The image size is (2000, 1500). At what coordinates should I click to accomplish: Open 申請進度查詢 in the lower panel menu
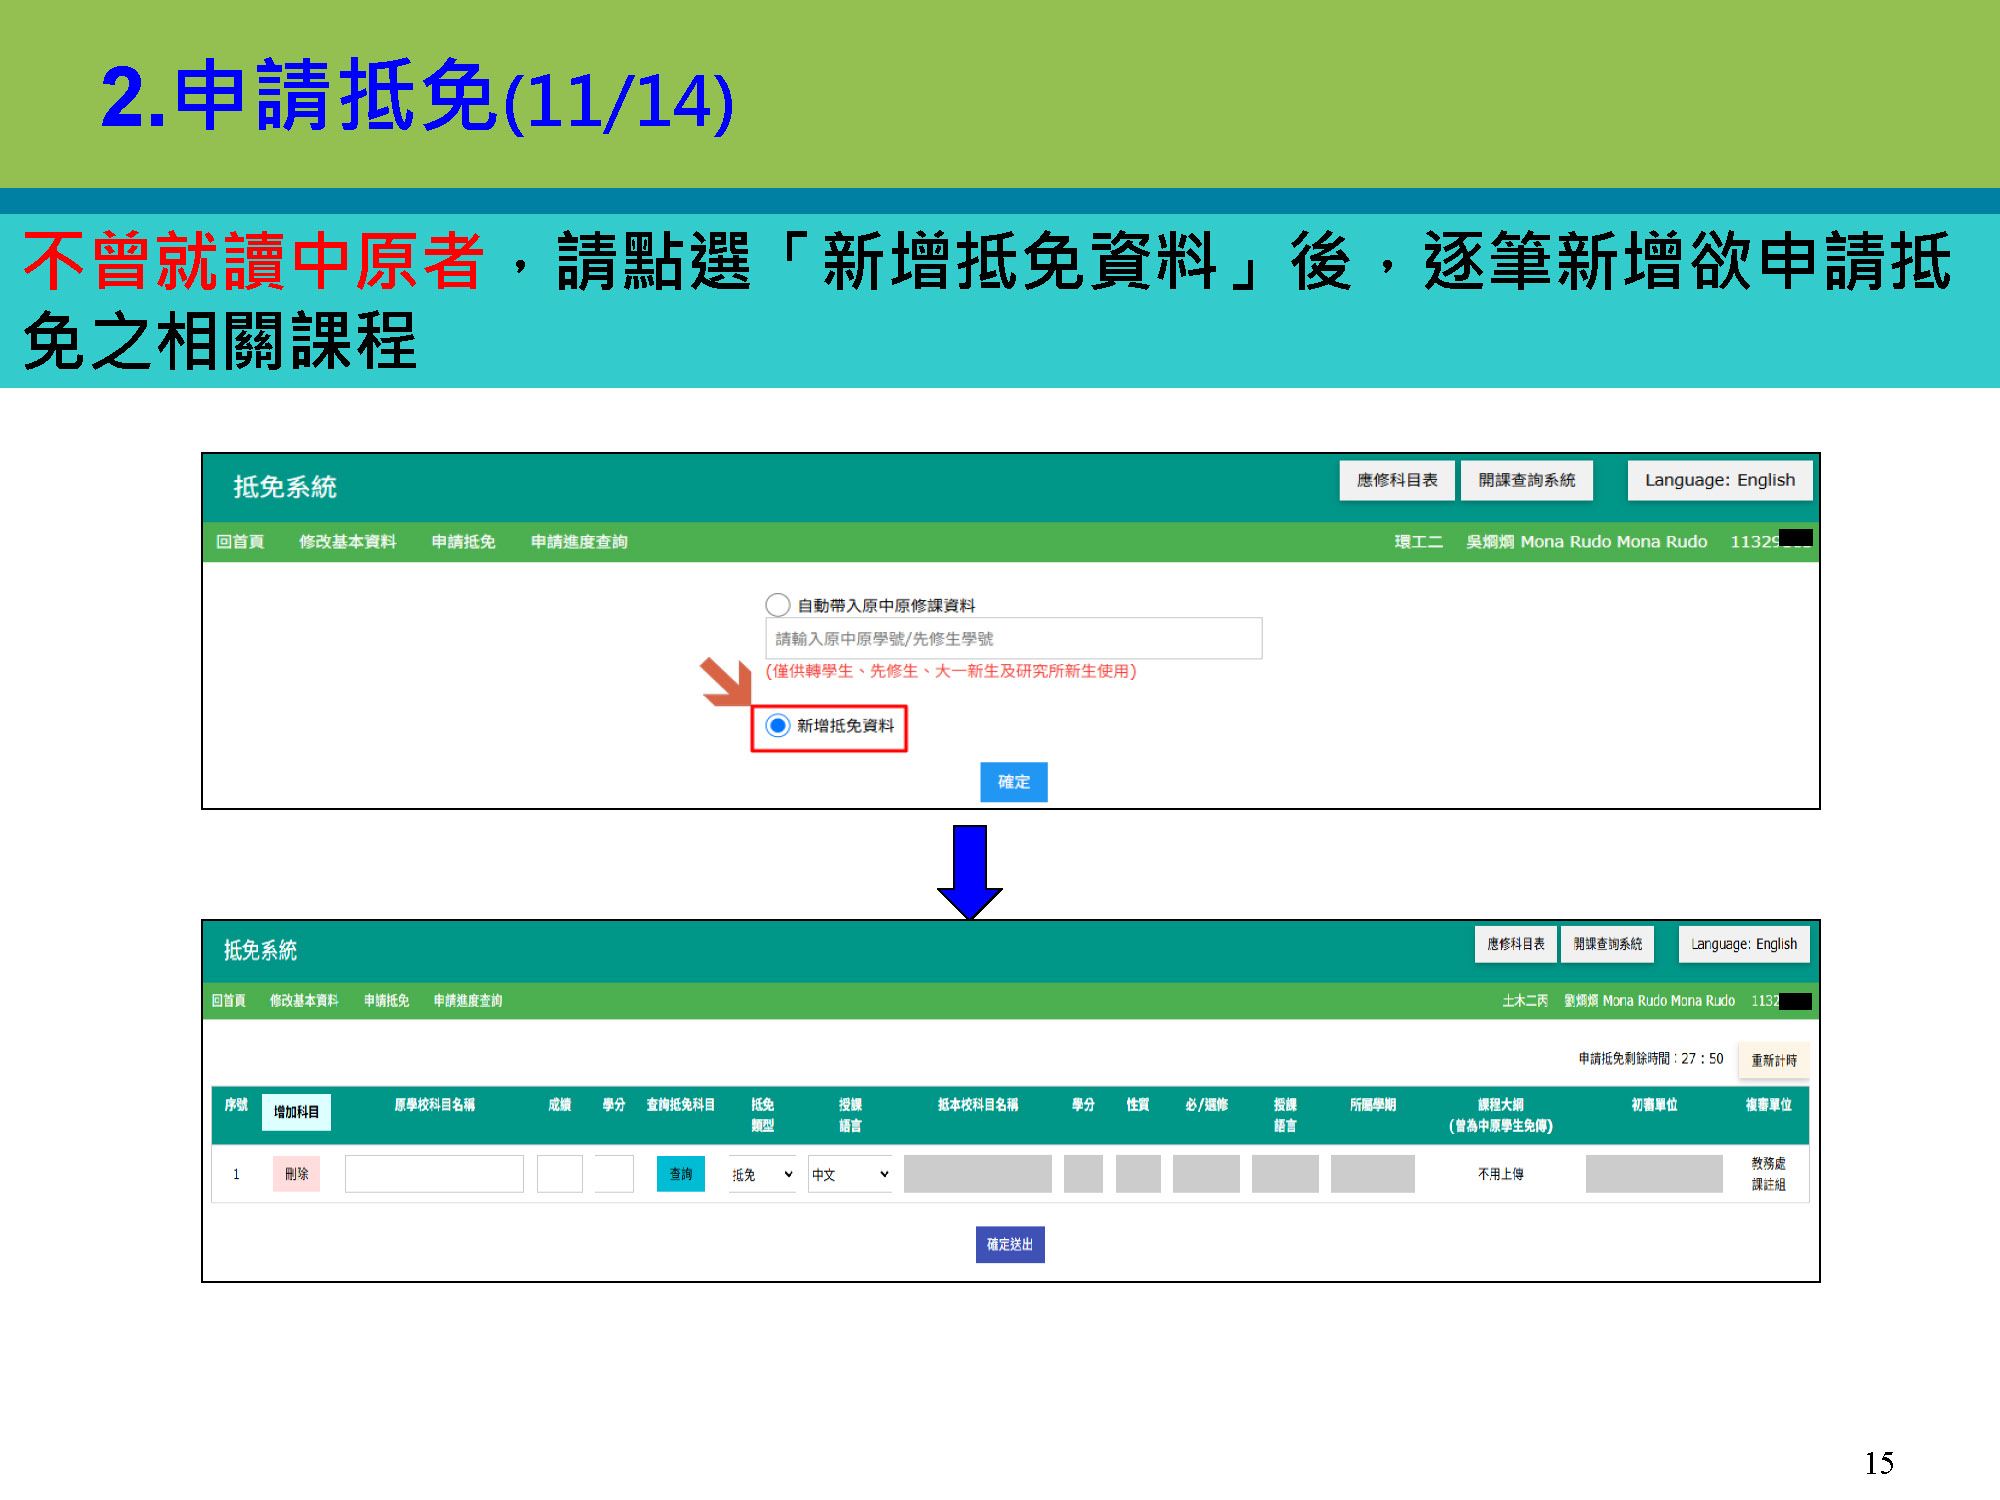click(468, 1001)
